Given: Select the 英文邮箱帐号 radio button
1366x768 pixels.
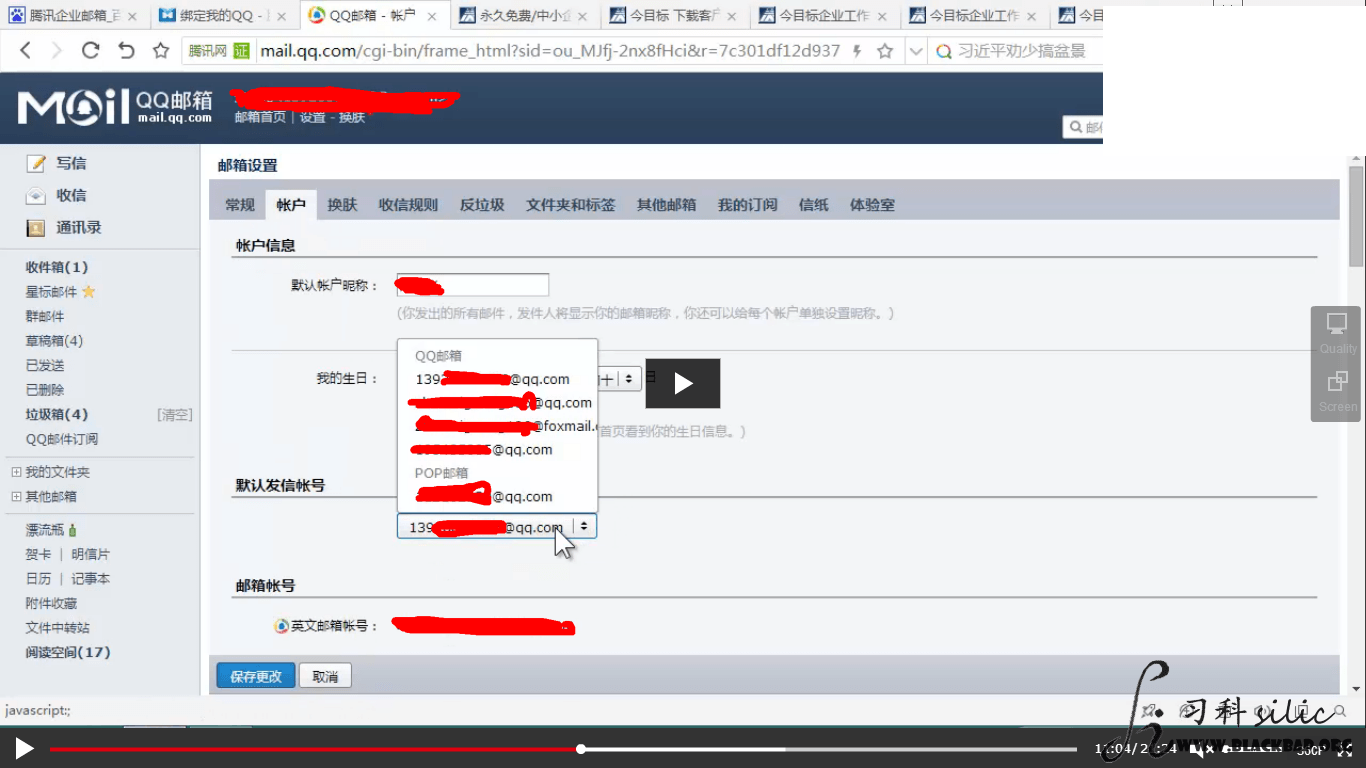Looking at the screenshot, I should [x=282, y=626].
